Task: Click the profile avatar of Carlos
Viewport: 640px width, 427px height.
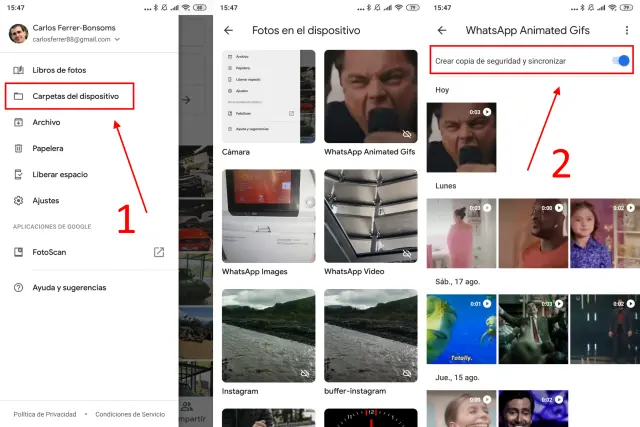Action: (18, 33)
